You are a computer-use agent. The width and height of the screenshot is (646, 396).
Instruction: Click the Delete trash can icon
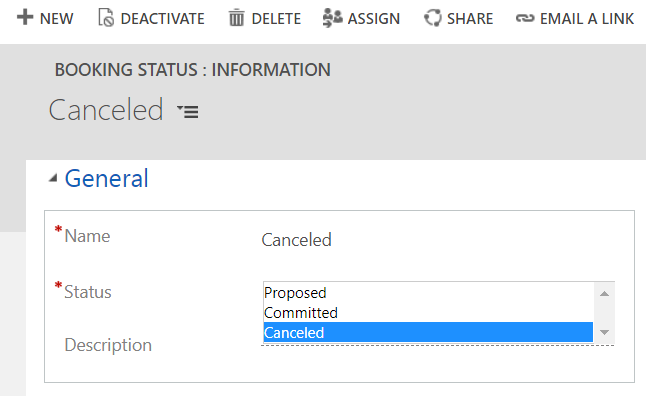[236, 18]
